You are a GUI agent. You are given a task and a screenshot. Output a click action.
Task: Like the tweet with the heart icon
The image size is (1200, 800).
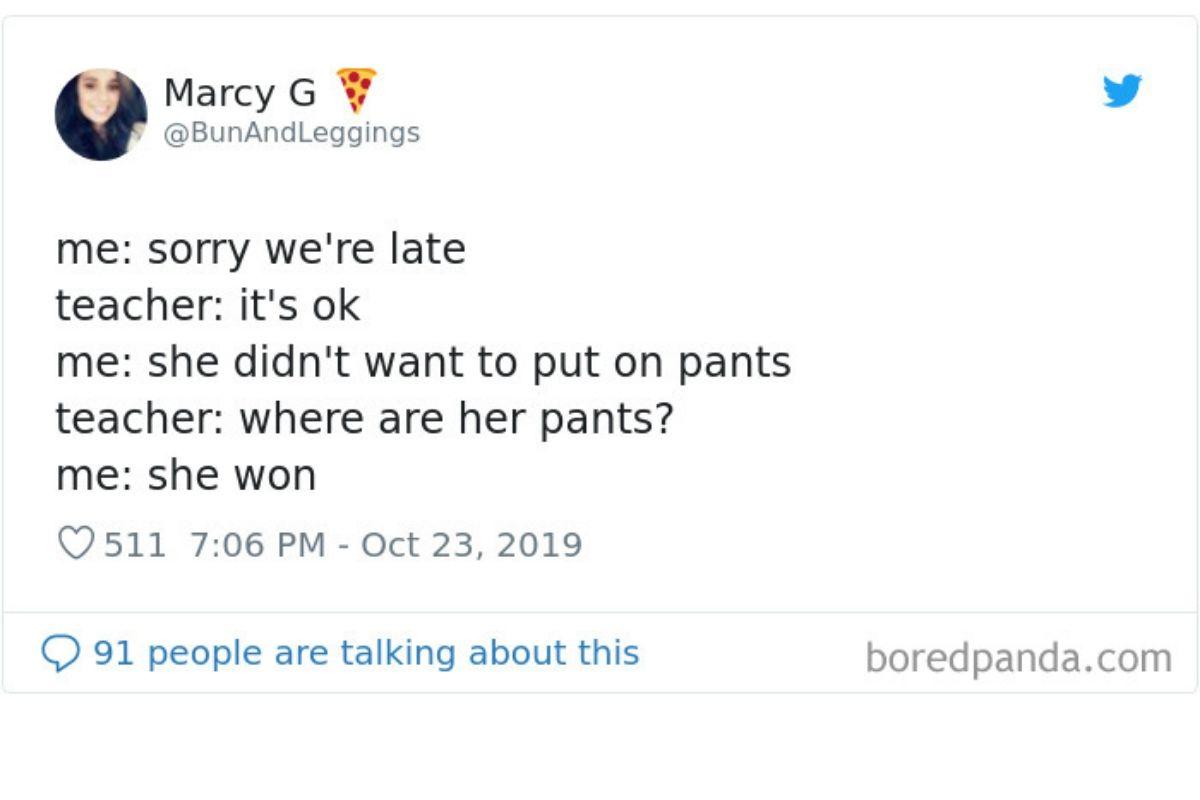(75, 544)
